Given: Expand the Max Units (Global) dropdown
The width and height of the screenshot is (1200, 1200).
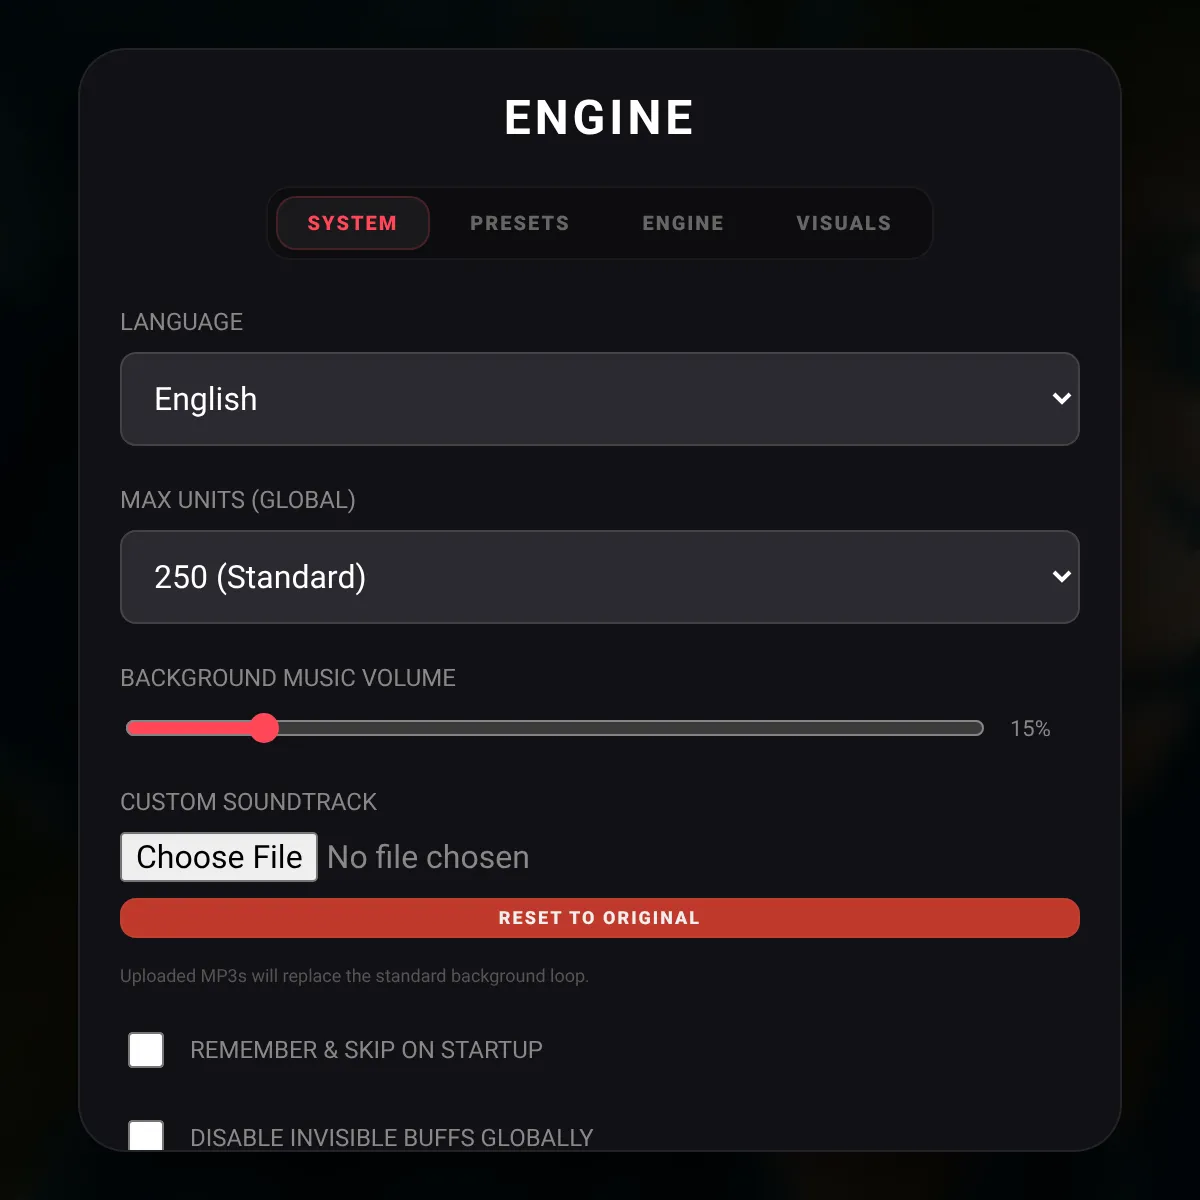Looking at the screenshot, I should pos(600,577).
